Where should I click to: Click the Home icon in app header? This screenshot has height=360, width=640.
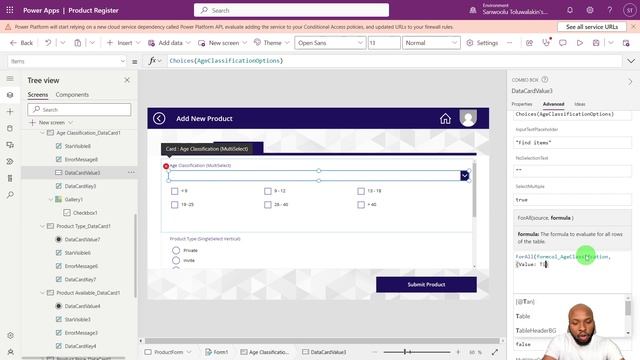click(445, 118)
